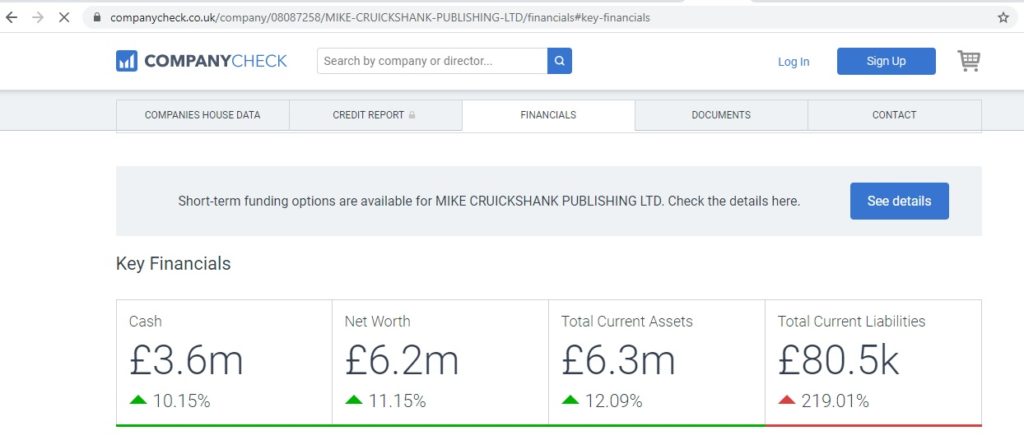The image size is (1024, 440).
Task: Click the Cash value £3.6m
Action: click(186, 360)
